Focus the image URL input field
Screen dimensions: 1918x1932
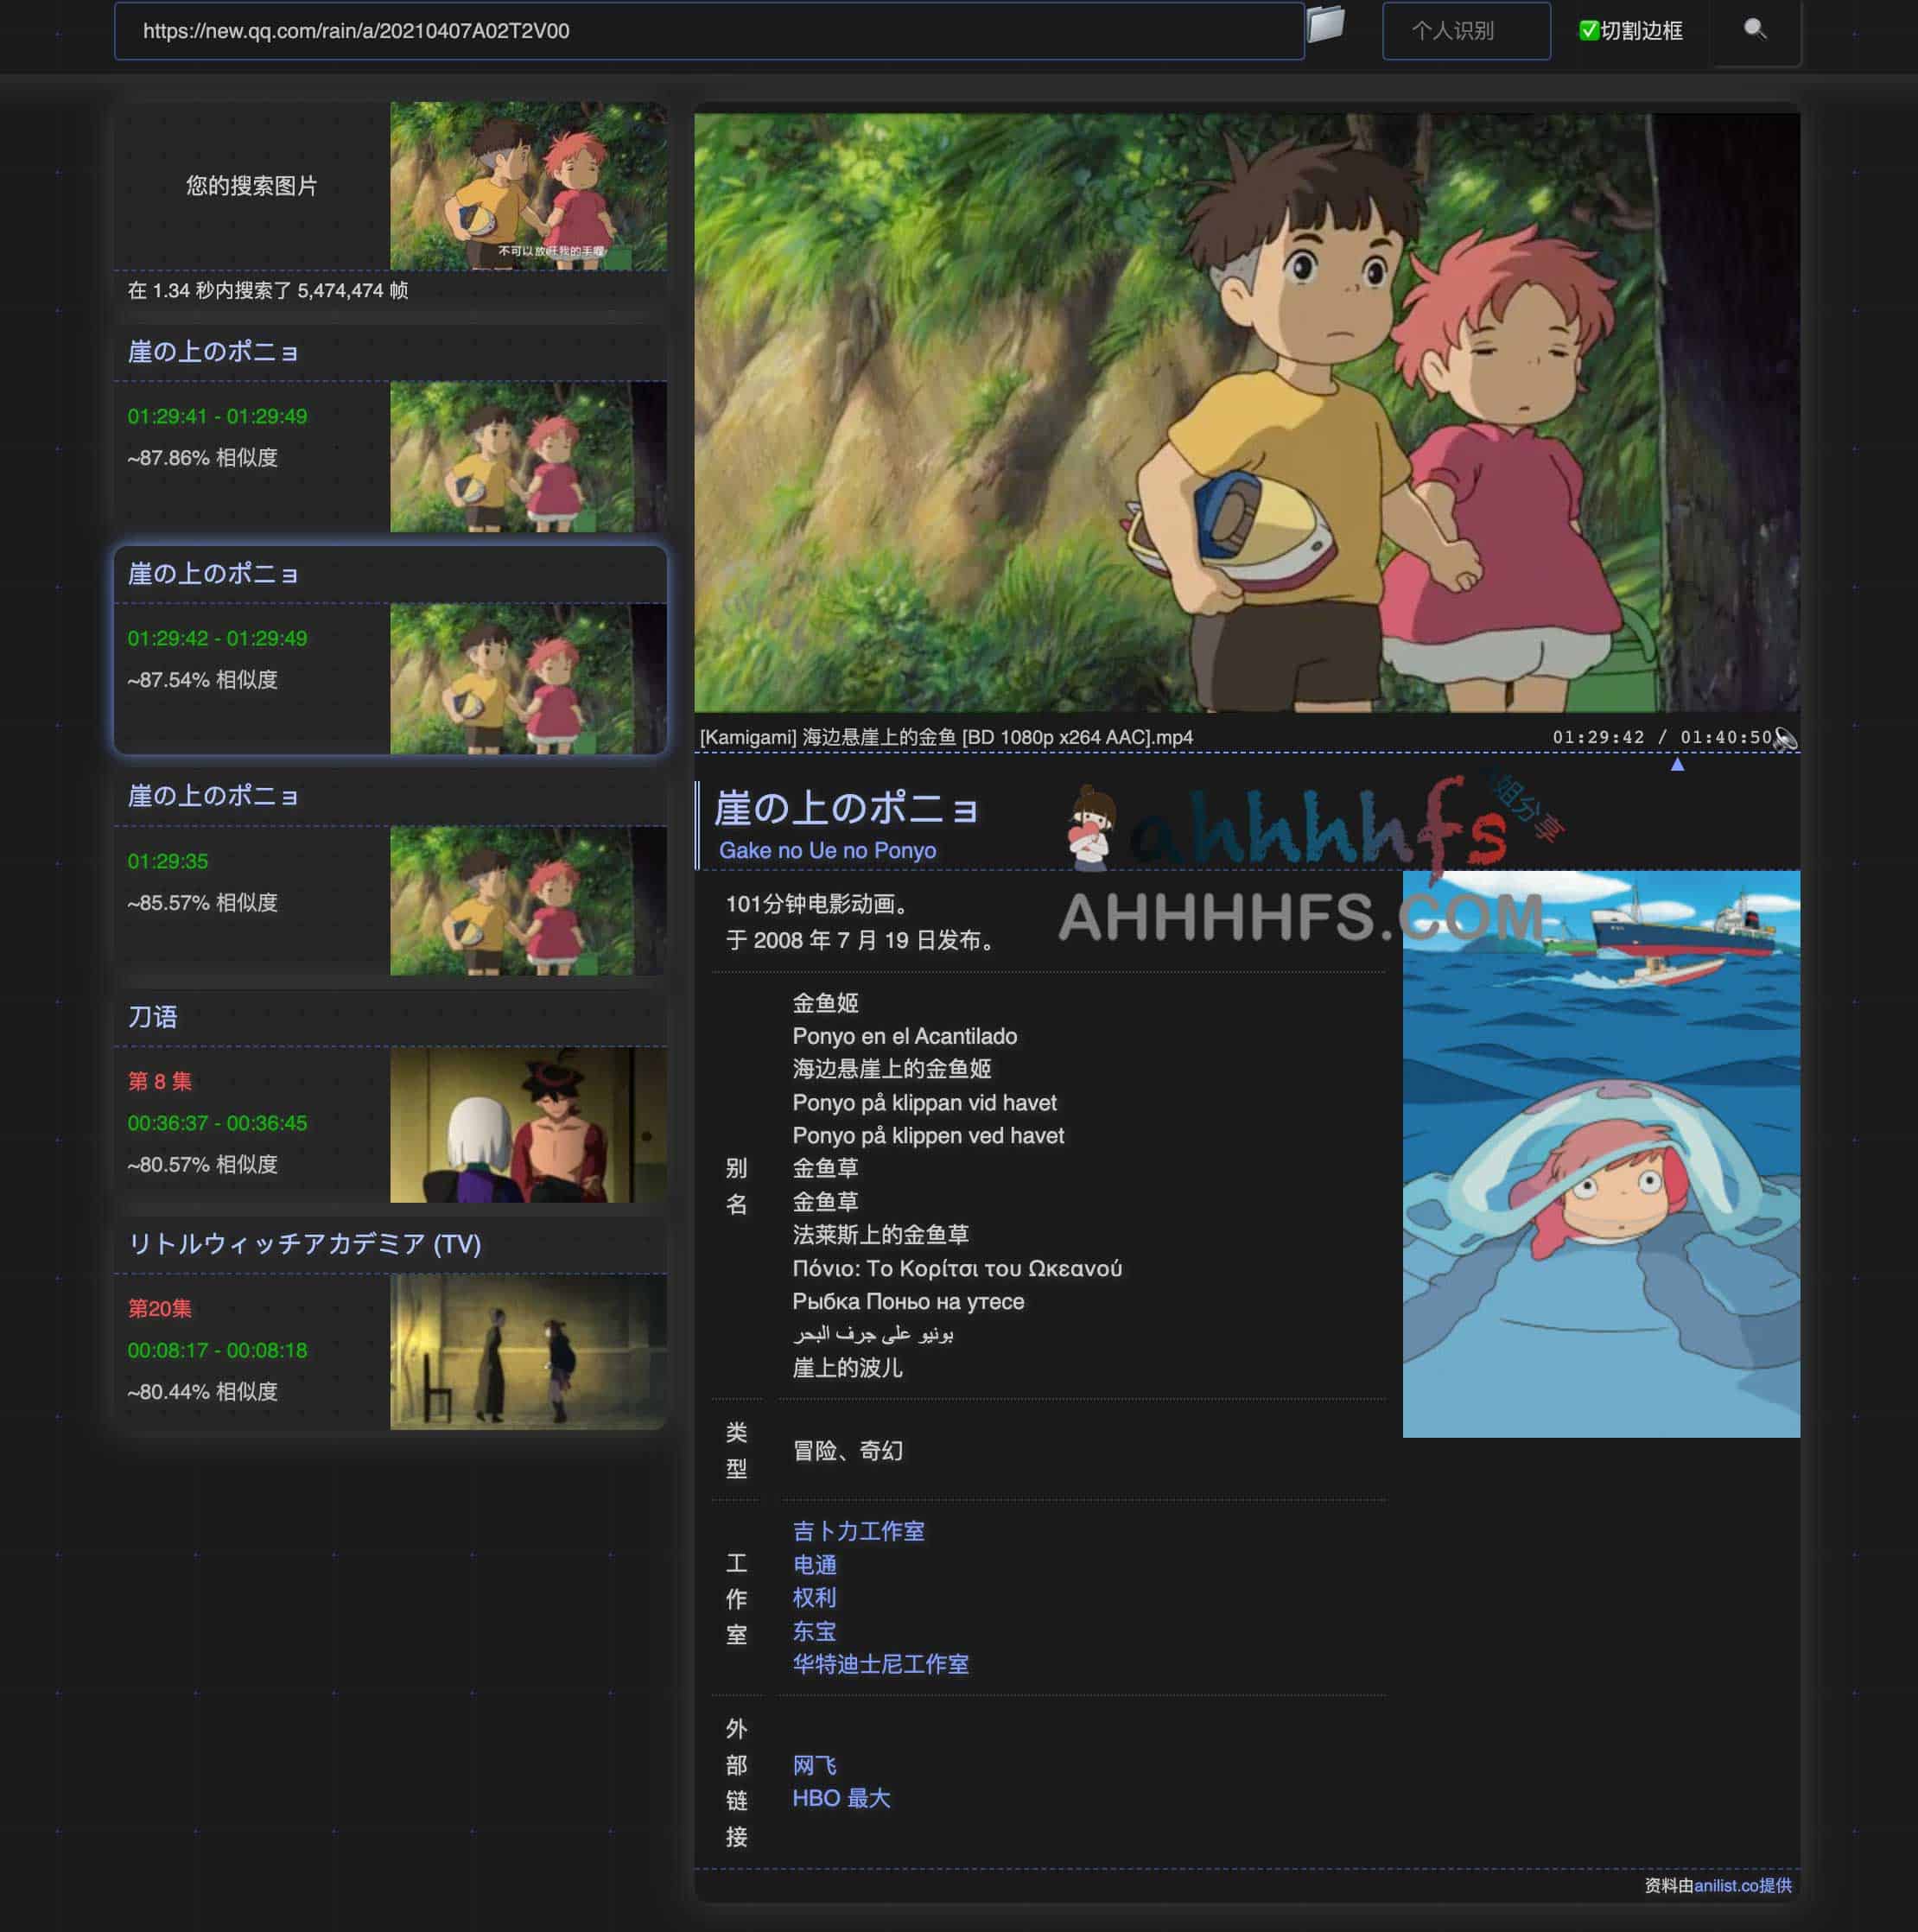coord(709,31)
